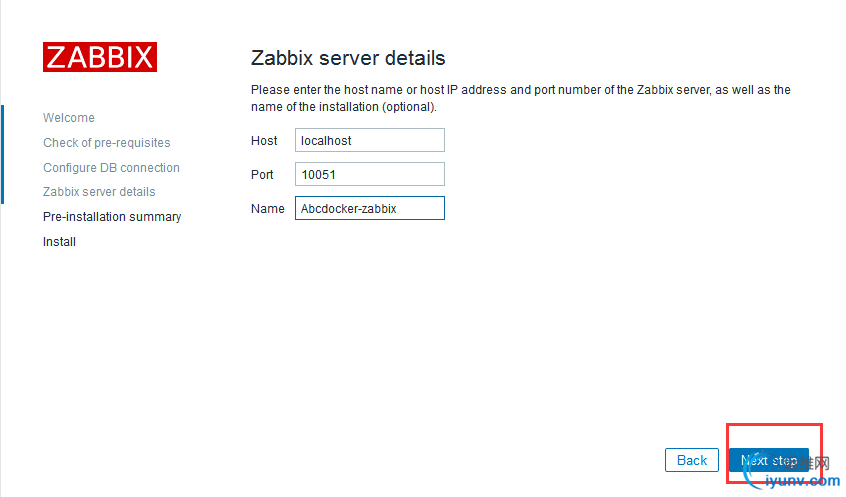This screenshot has height=497, width=846.
Task: Click the ZABBIX logo
Action: (100, 57)
